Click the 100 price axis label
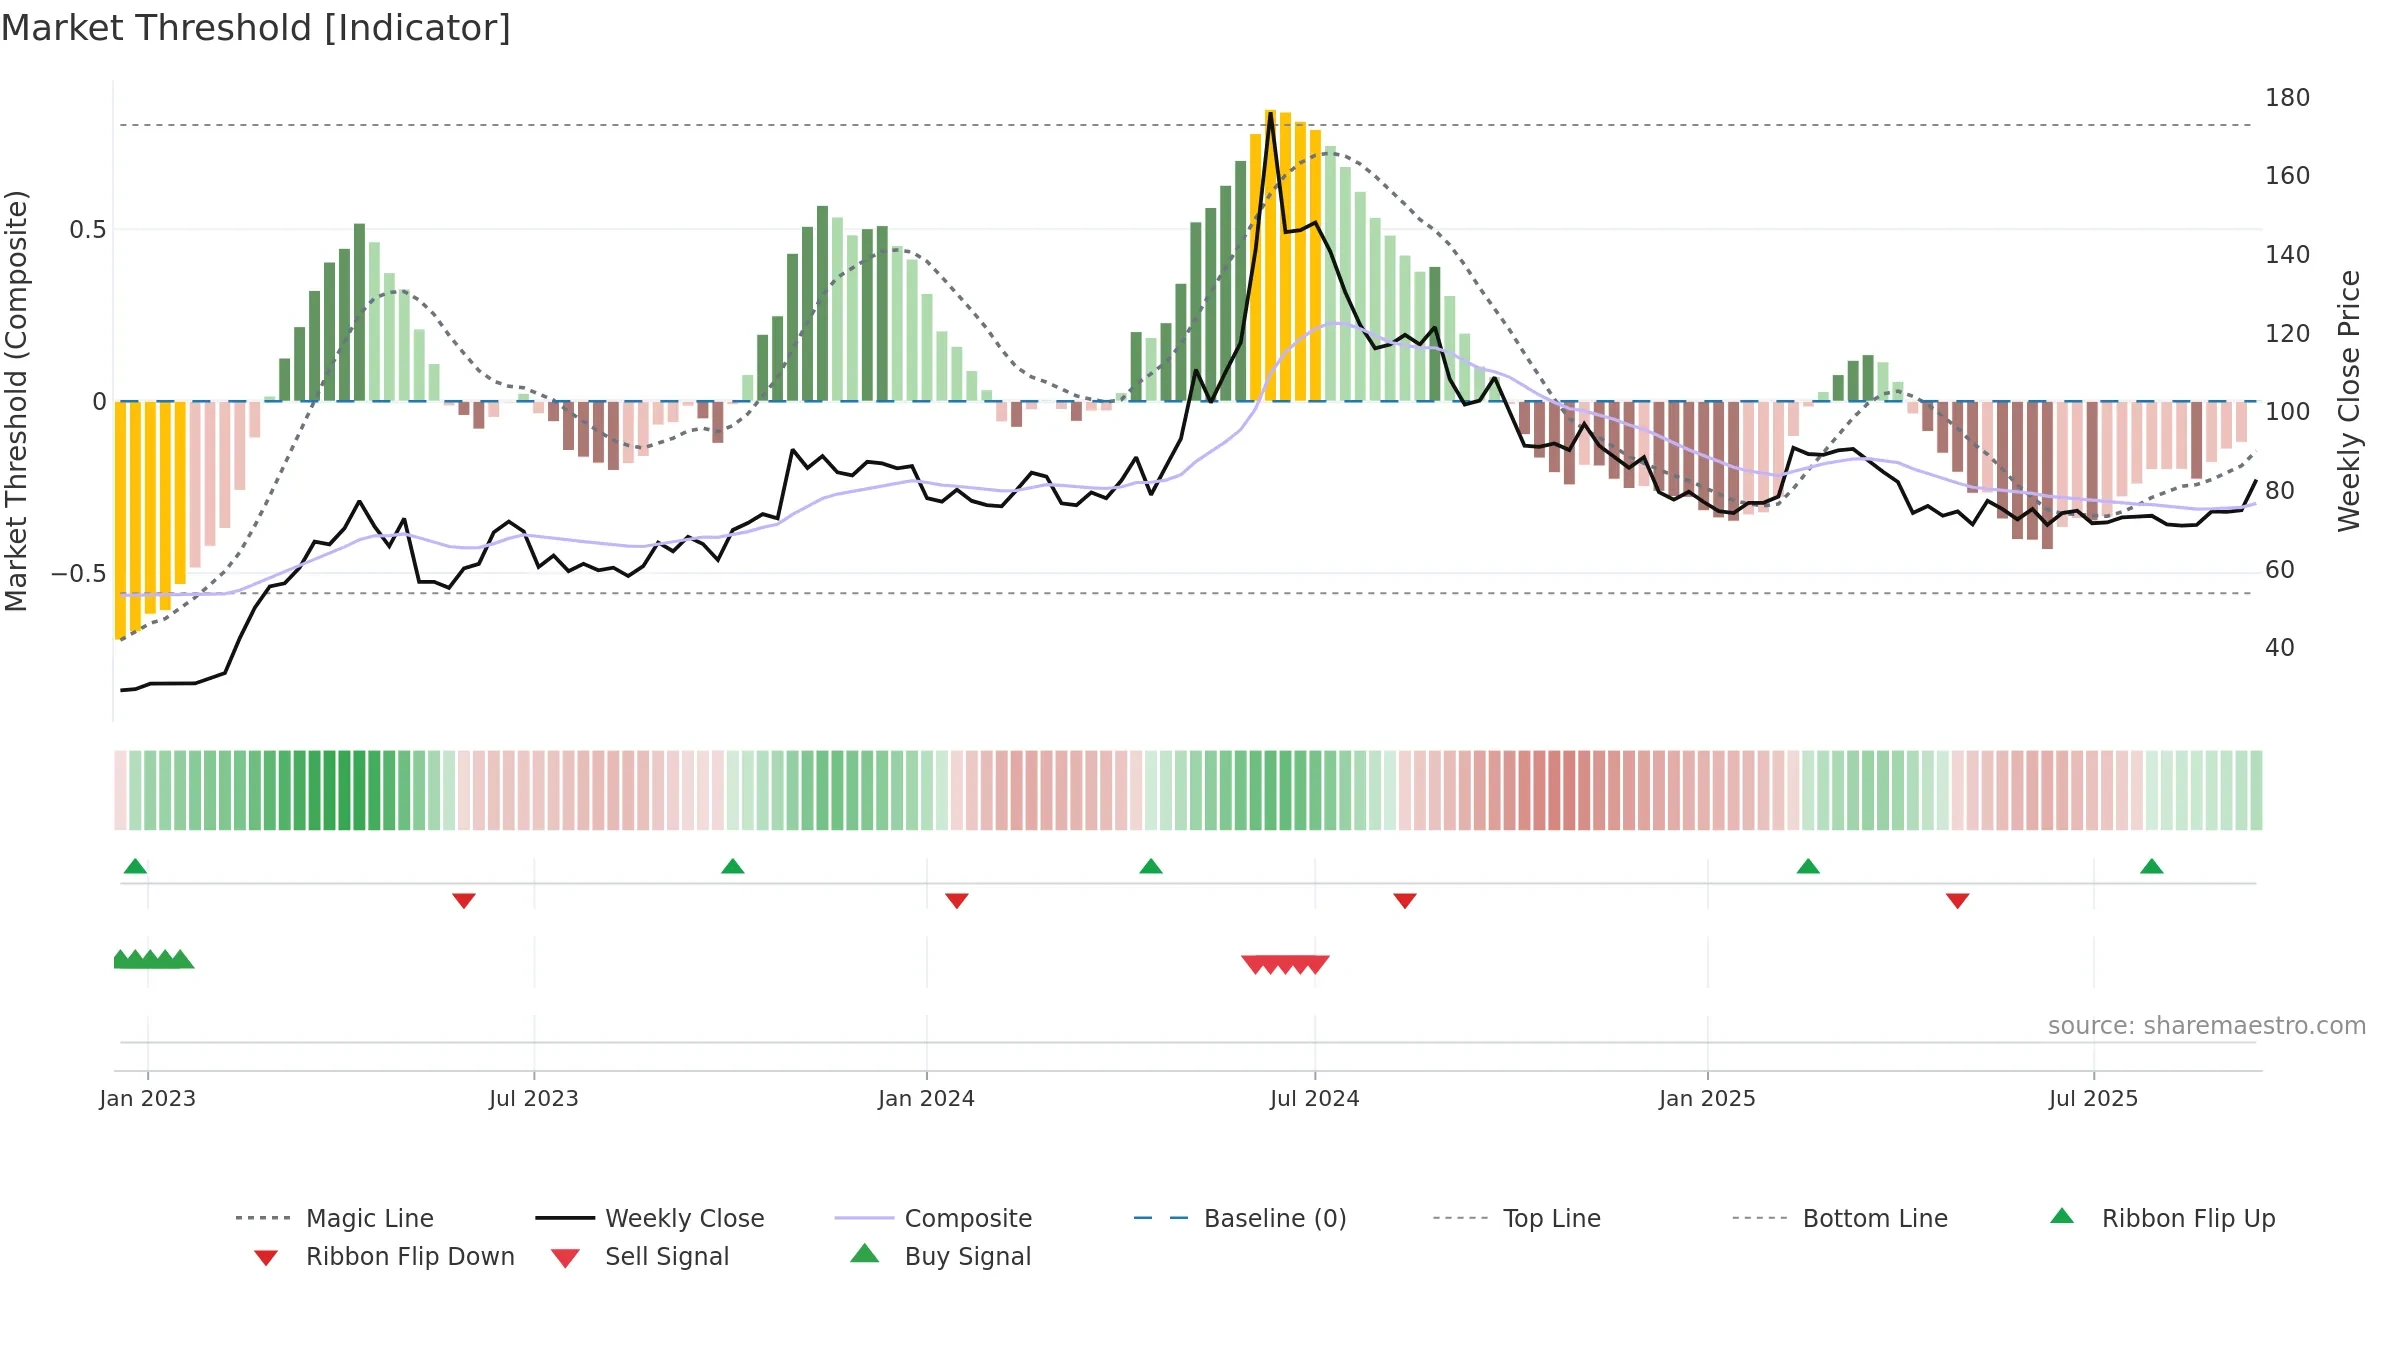The height and width of the screenshot is (1350, 2400). tap(2287, 412)
